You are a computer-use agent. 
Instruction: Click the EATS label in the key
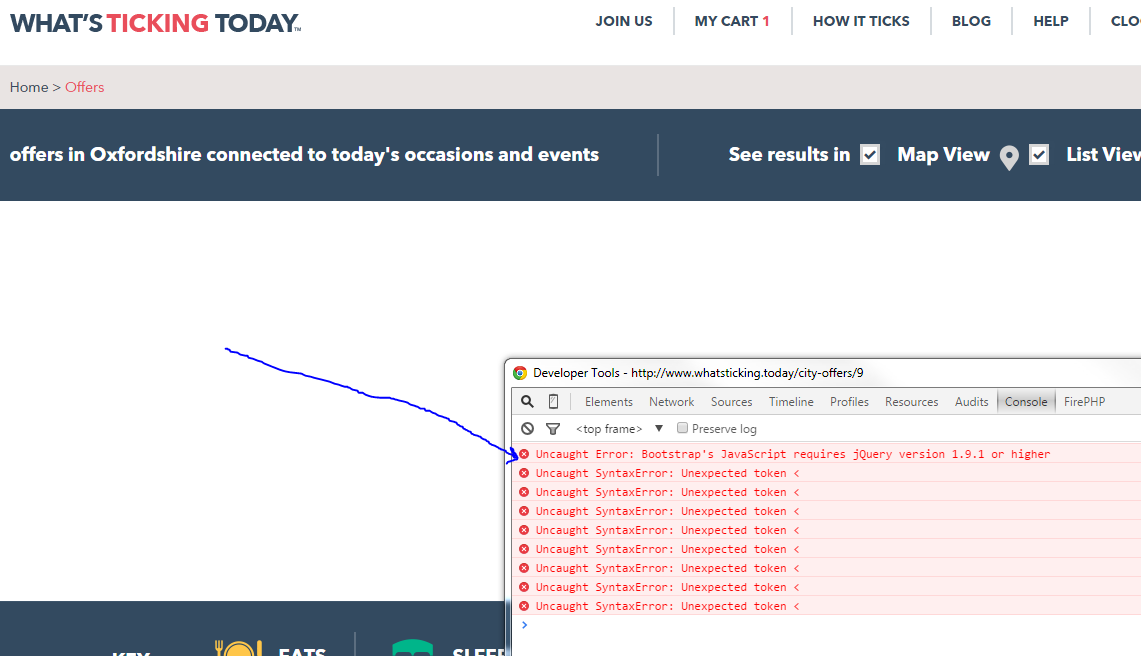(302, 650)
